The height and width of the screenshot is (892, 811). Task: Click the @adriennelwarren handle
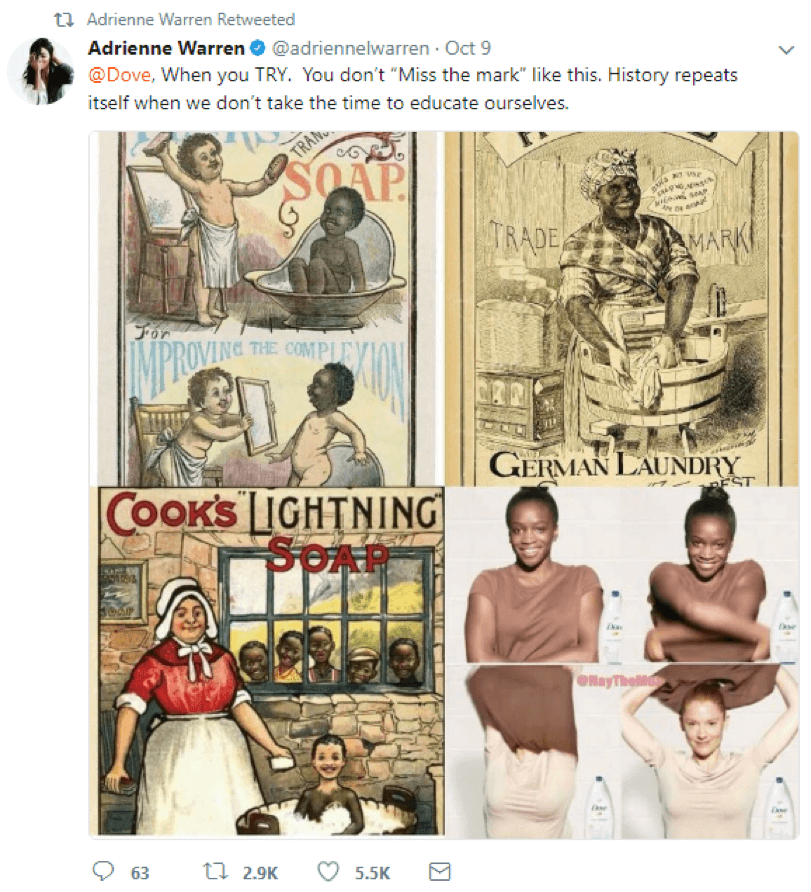(x=350, y=48)
